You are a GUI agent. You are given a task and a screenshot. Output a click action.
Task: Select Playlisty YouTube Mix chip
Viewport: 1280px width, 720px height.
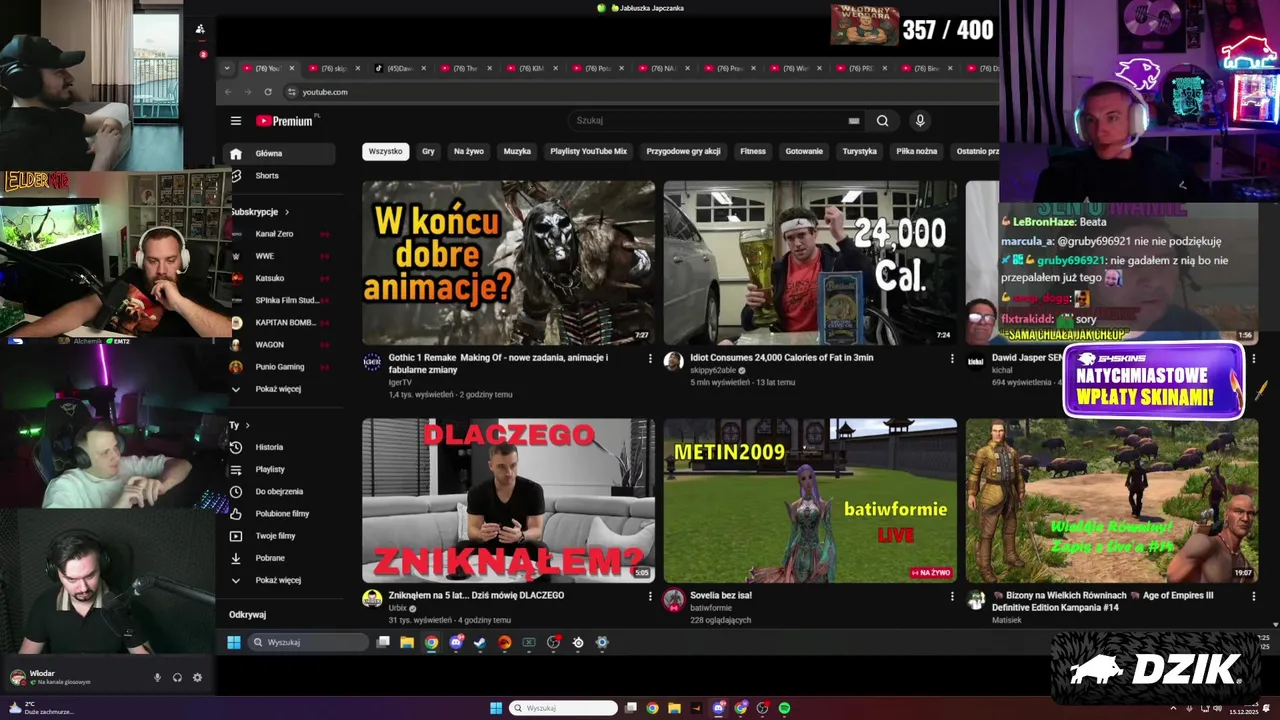(x=588, y=151)
